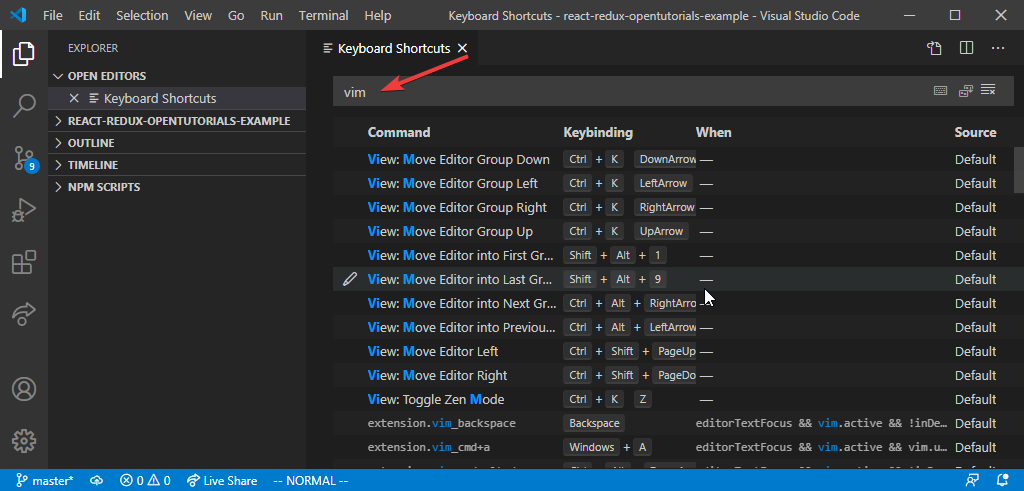Select View: Move Editor into First Group row

pos(673,255)
